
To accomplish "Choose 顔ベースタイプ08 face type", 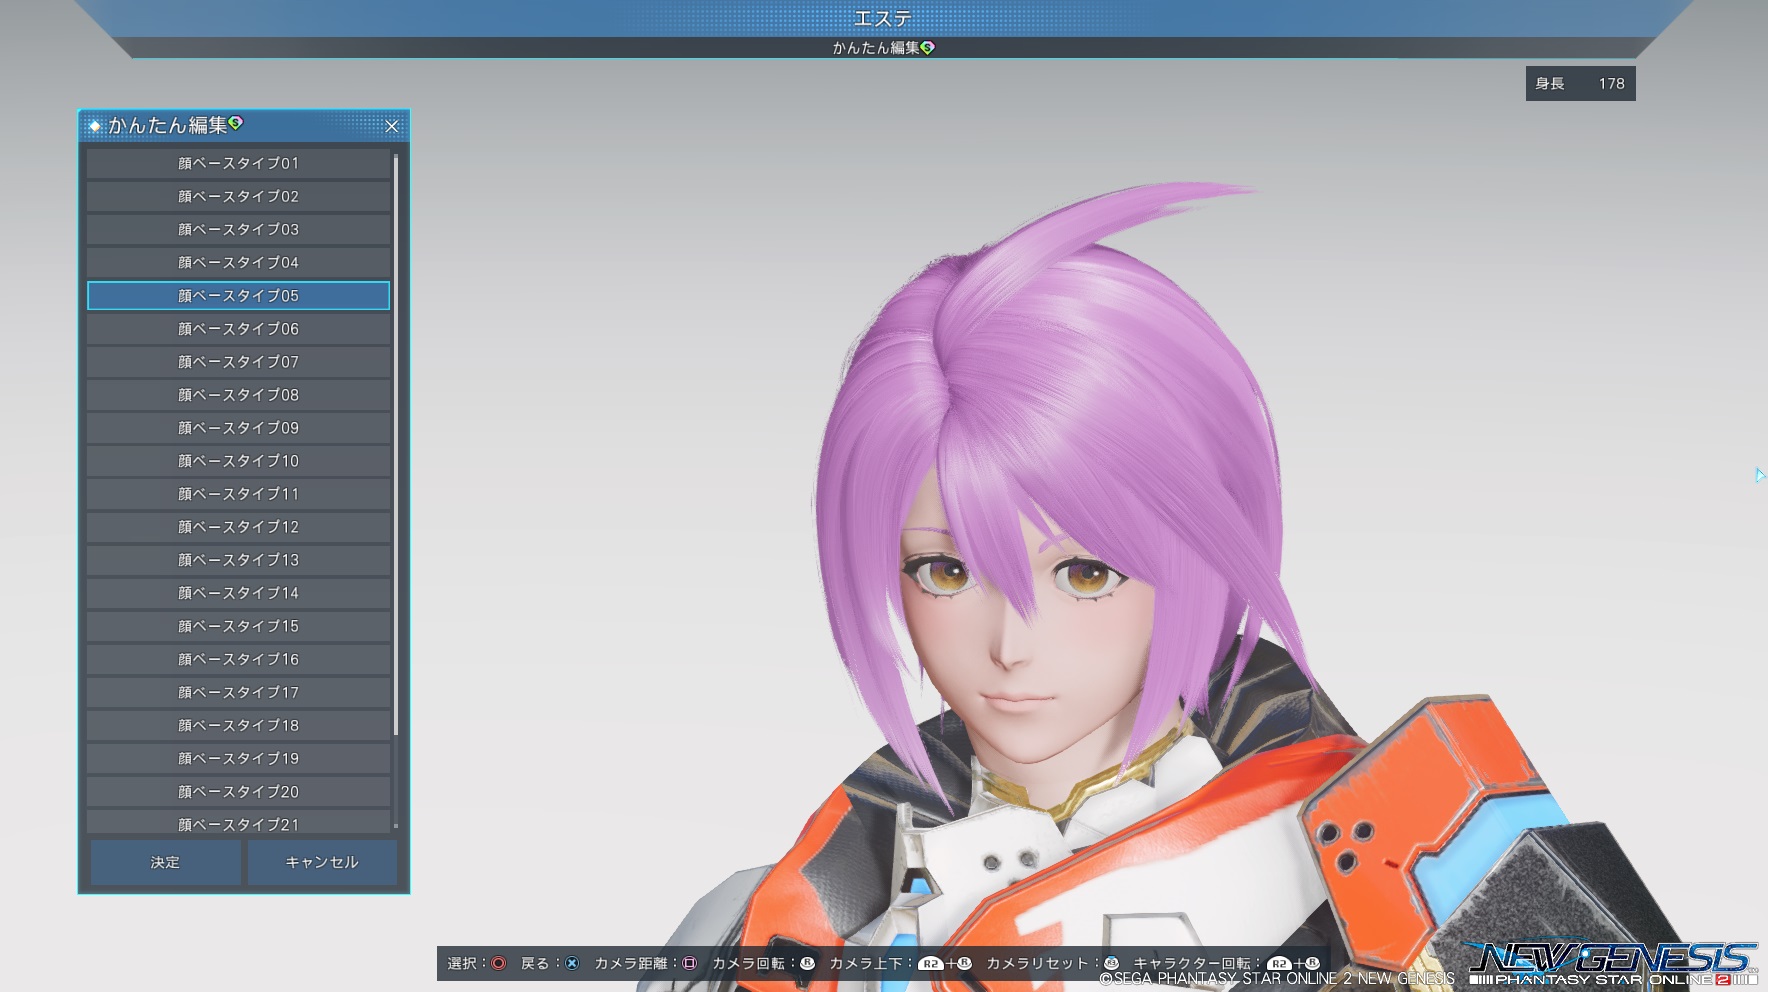I will (238, 395).
